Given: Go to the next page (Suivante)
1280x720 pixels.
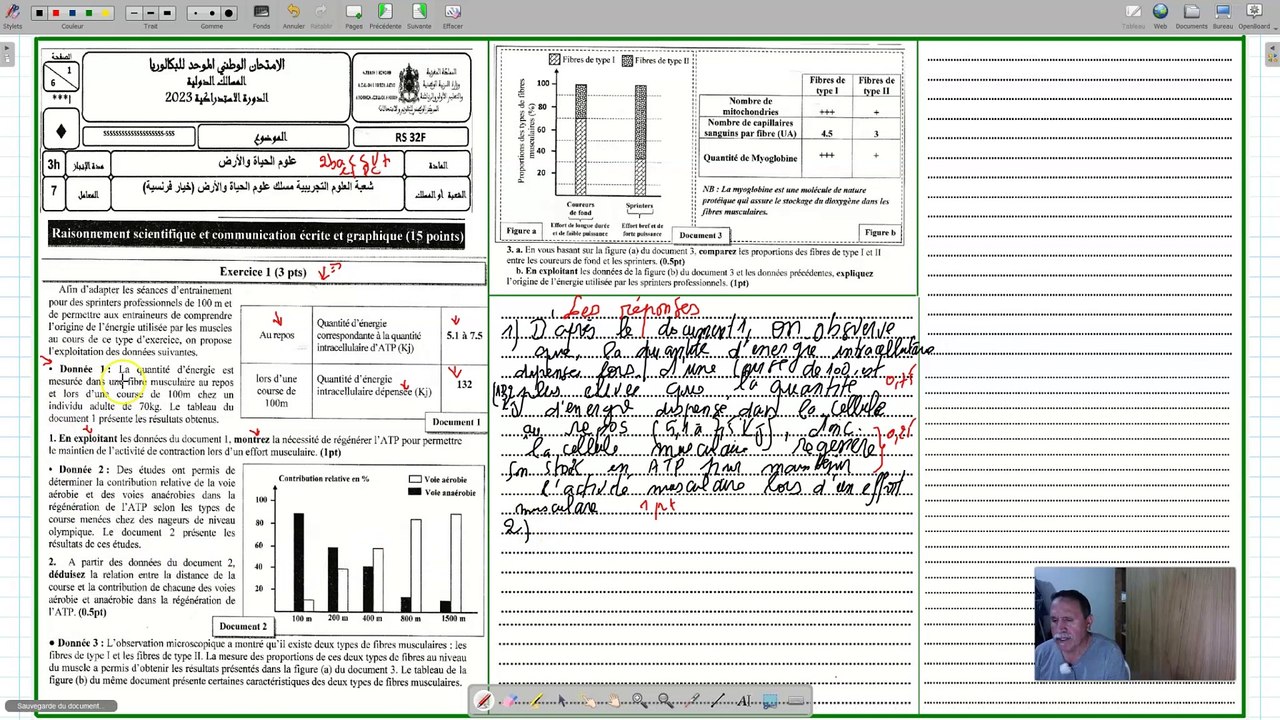Looking at the screenshot, I should [x=419, y=15].
